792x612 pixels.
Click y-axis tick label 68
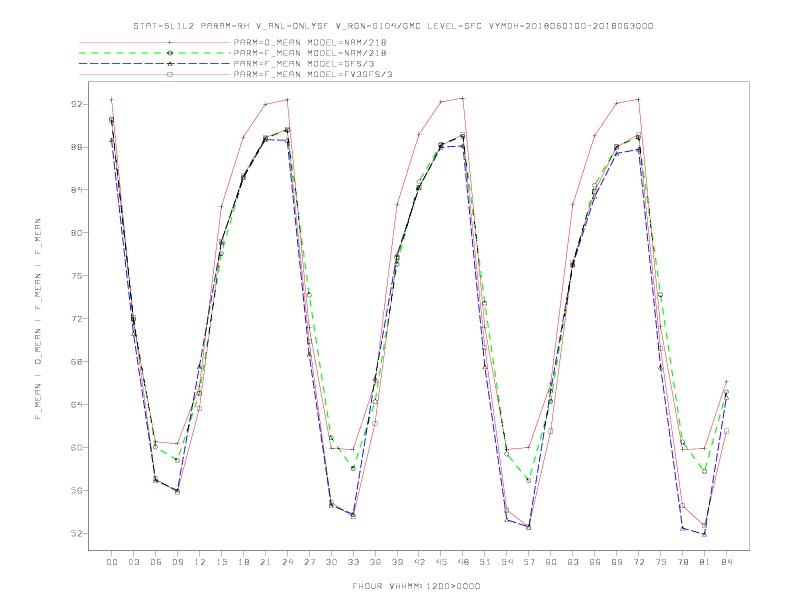tap(77, 362)
